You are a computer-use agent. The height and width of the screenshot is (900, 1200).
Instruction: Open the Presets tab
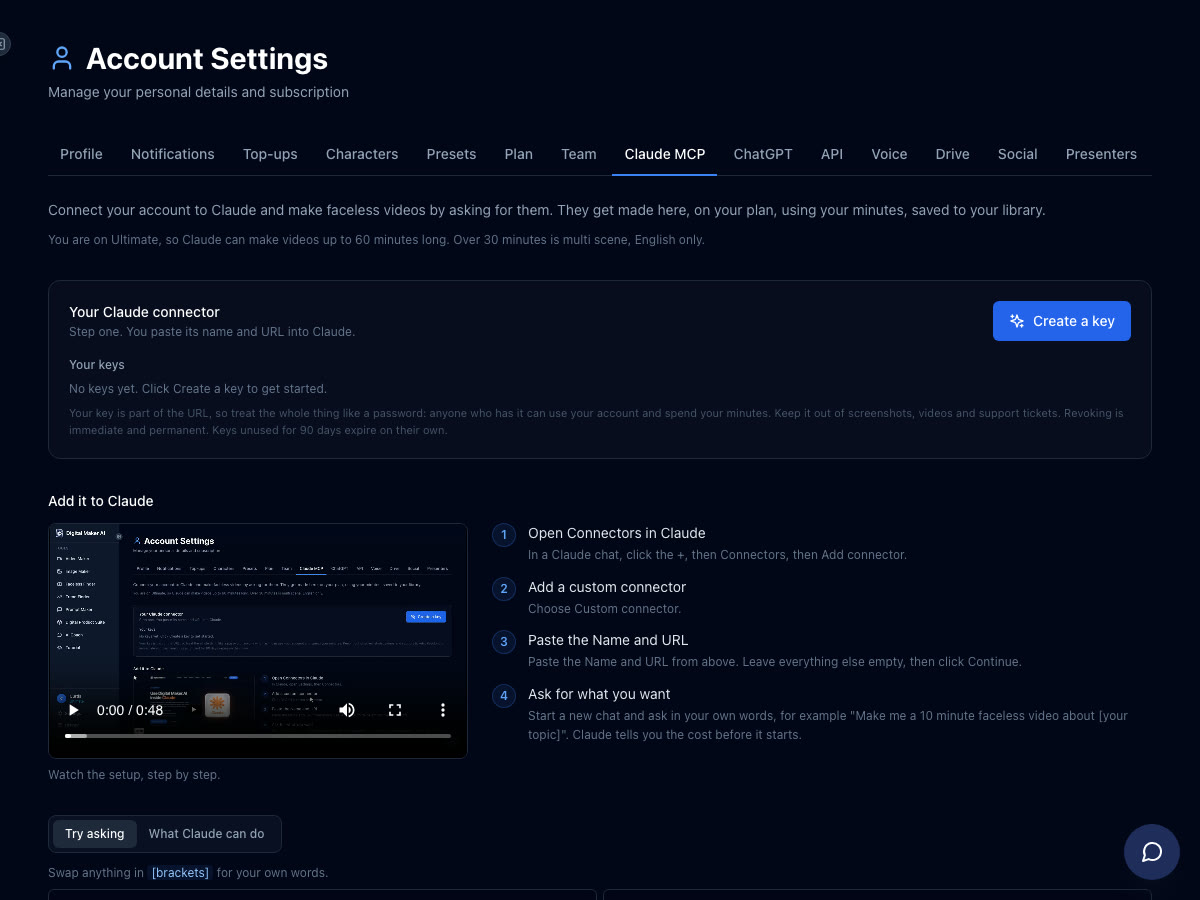pos(451,154)
